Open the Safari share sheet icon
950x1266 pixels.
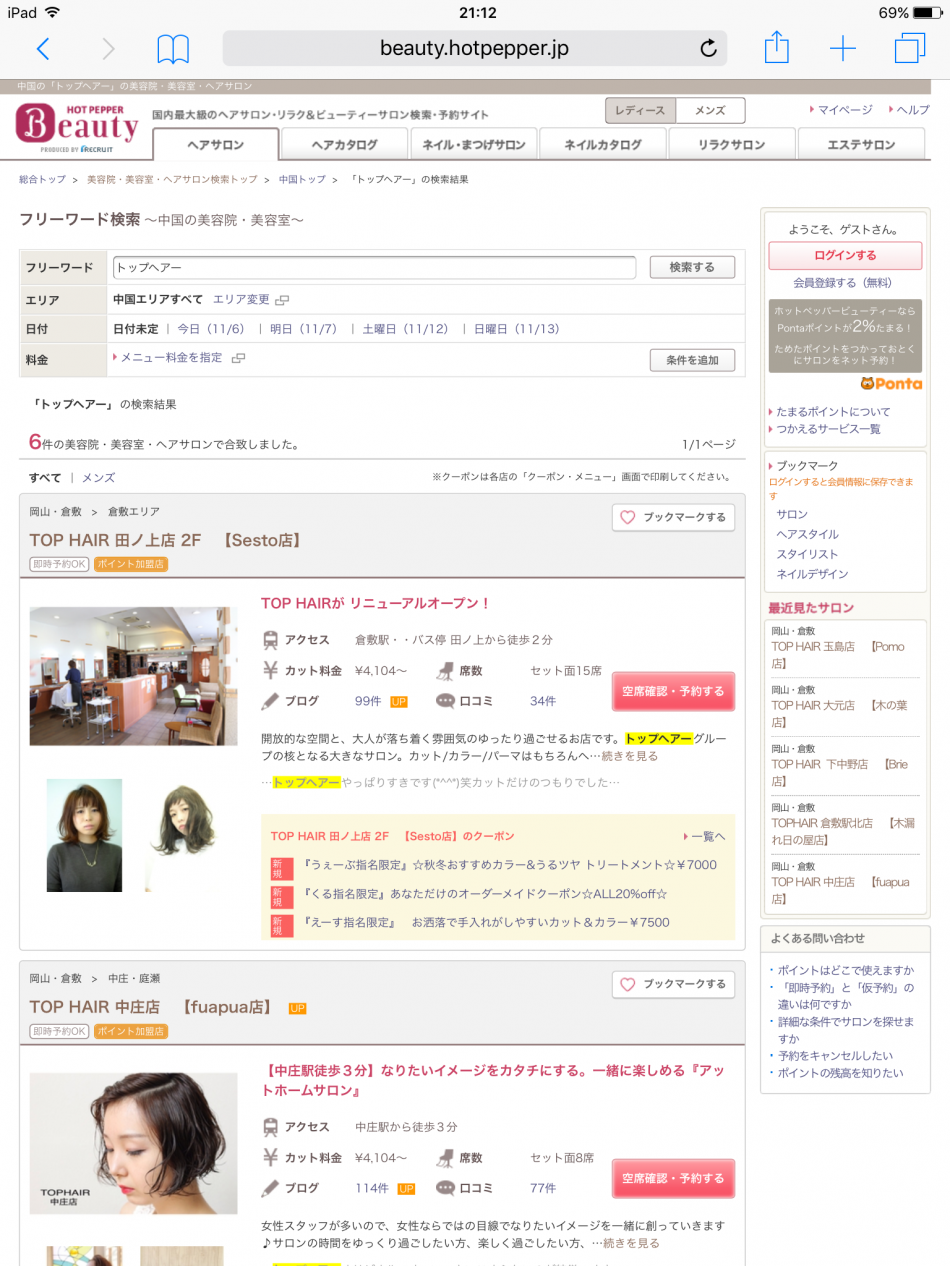click(777, 46)
